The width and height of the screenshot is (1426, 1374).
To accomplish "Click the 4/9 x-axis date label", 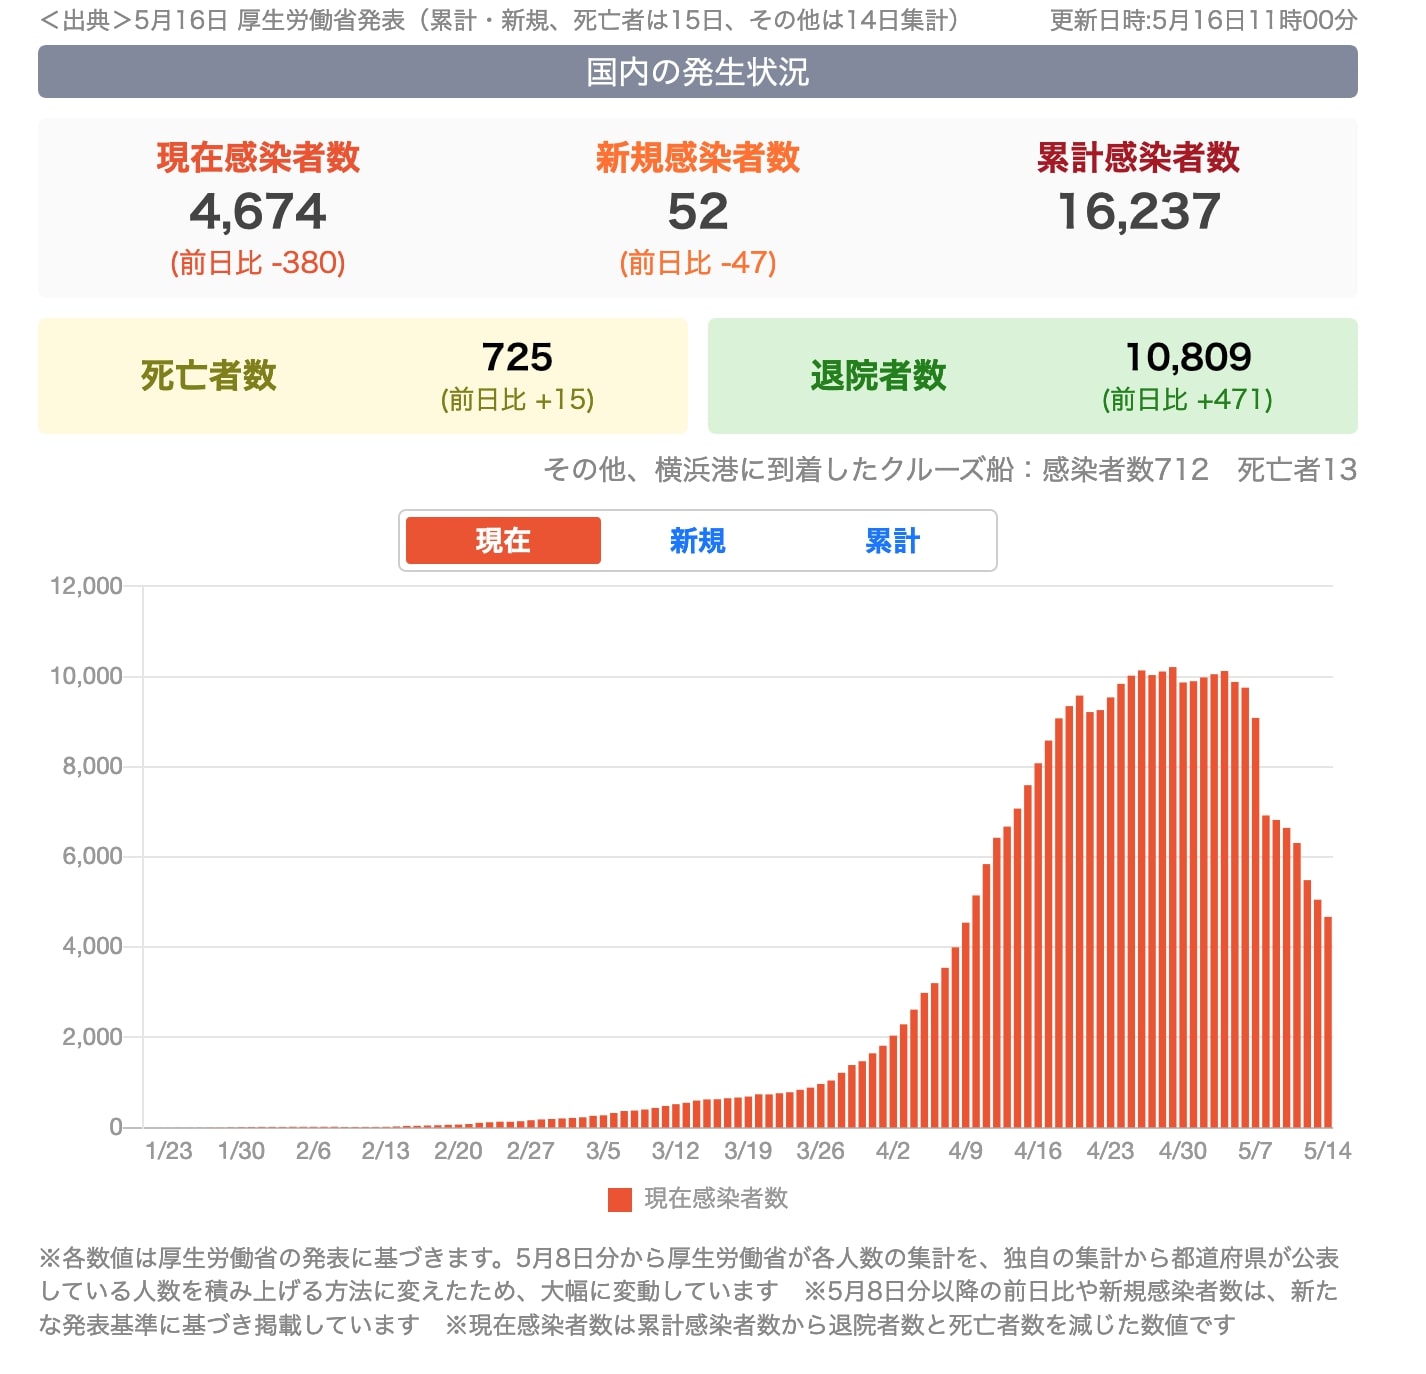I will point(965,1151).
